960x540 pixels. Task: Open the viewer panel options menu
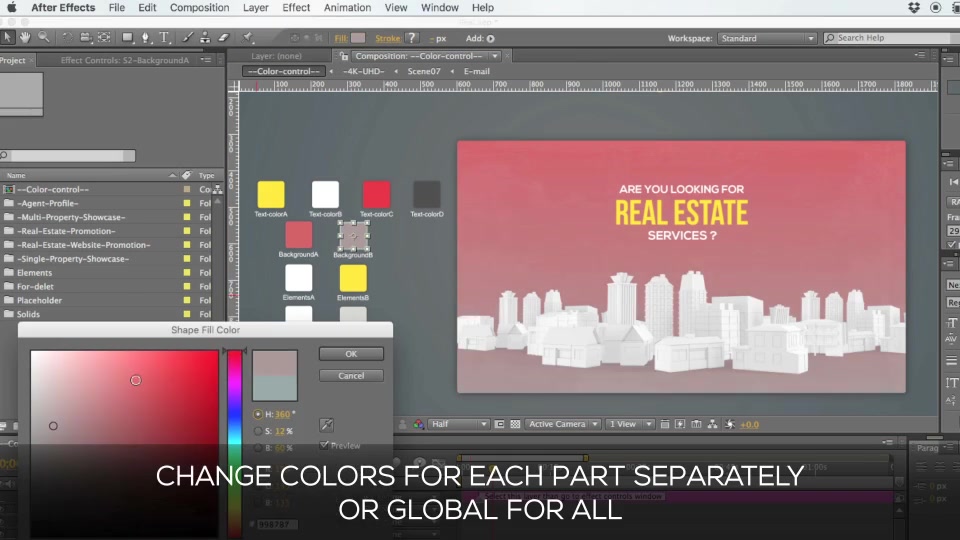point(920,55)
